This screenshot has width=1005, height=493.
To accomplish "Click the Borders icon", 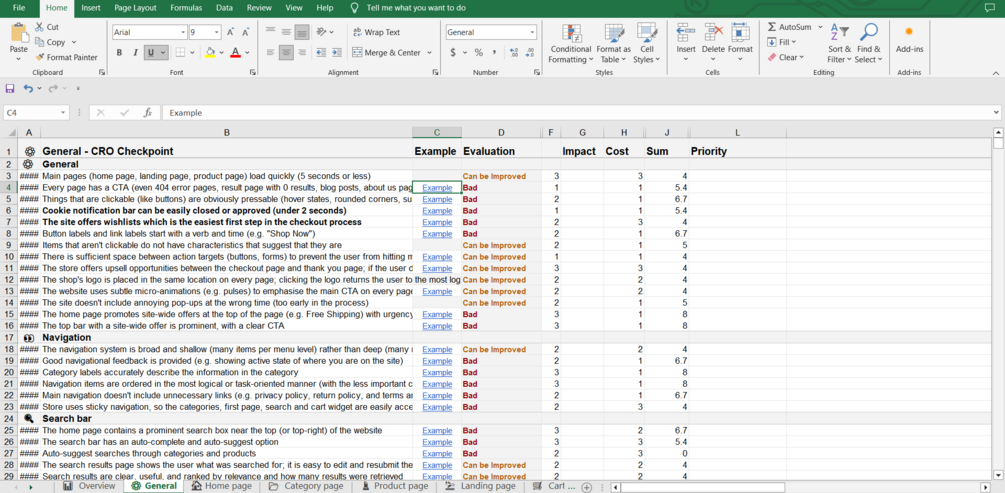I will [180, 53].
